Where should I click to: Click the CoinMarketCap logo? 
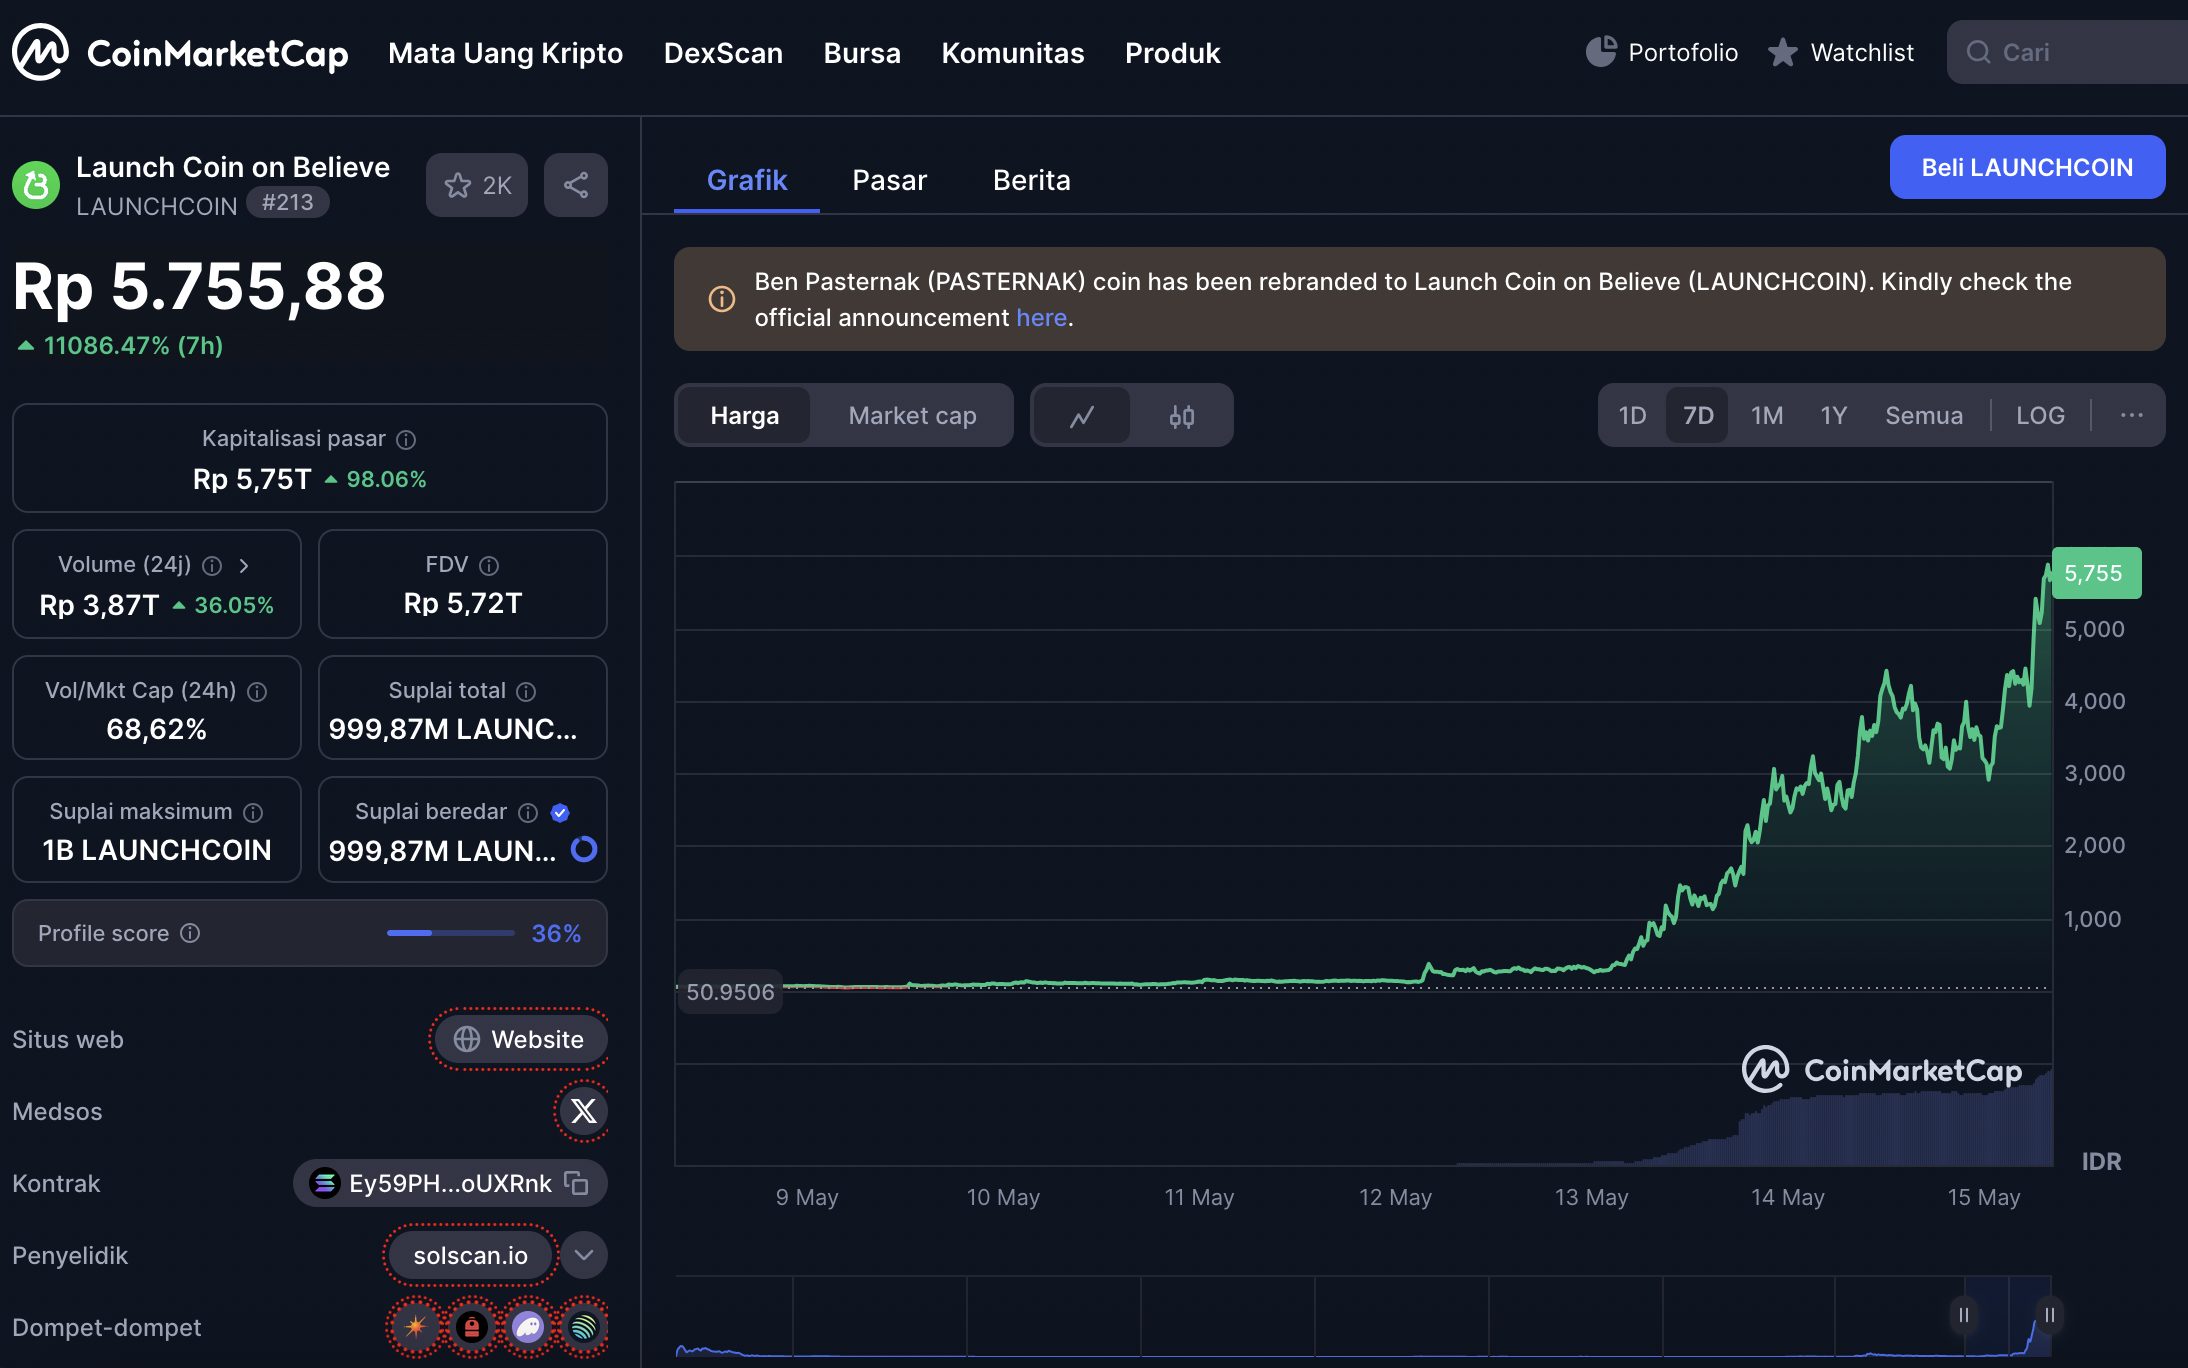[180, 52]
